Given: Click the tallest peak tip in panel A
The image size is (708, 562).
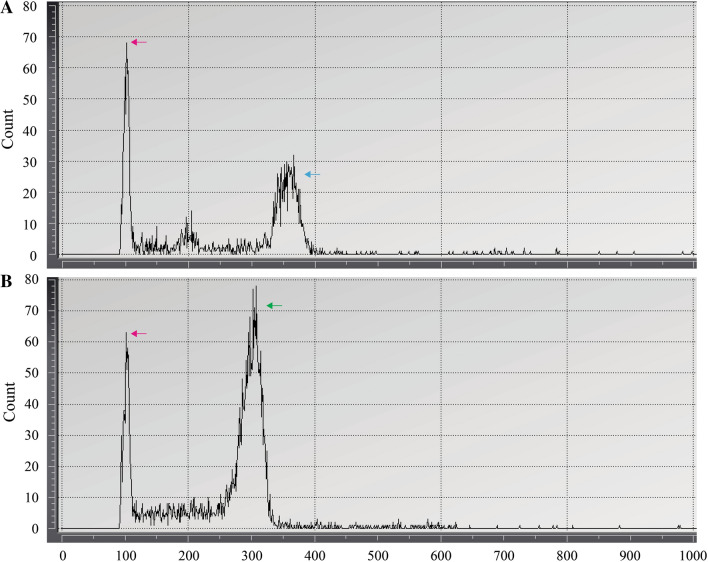Looking at the screenshot, I should [x=128, y=44].
